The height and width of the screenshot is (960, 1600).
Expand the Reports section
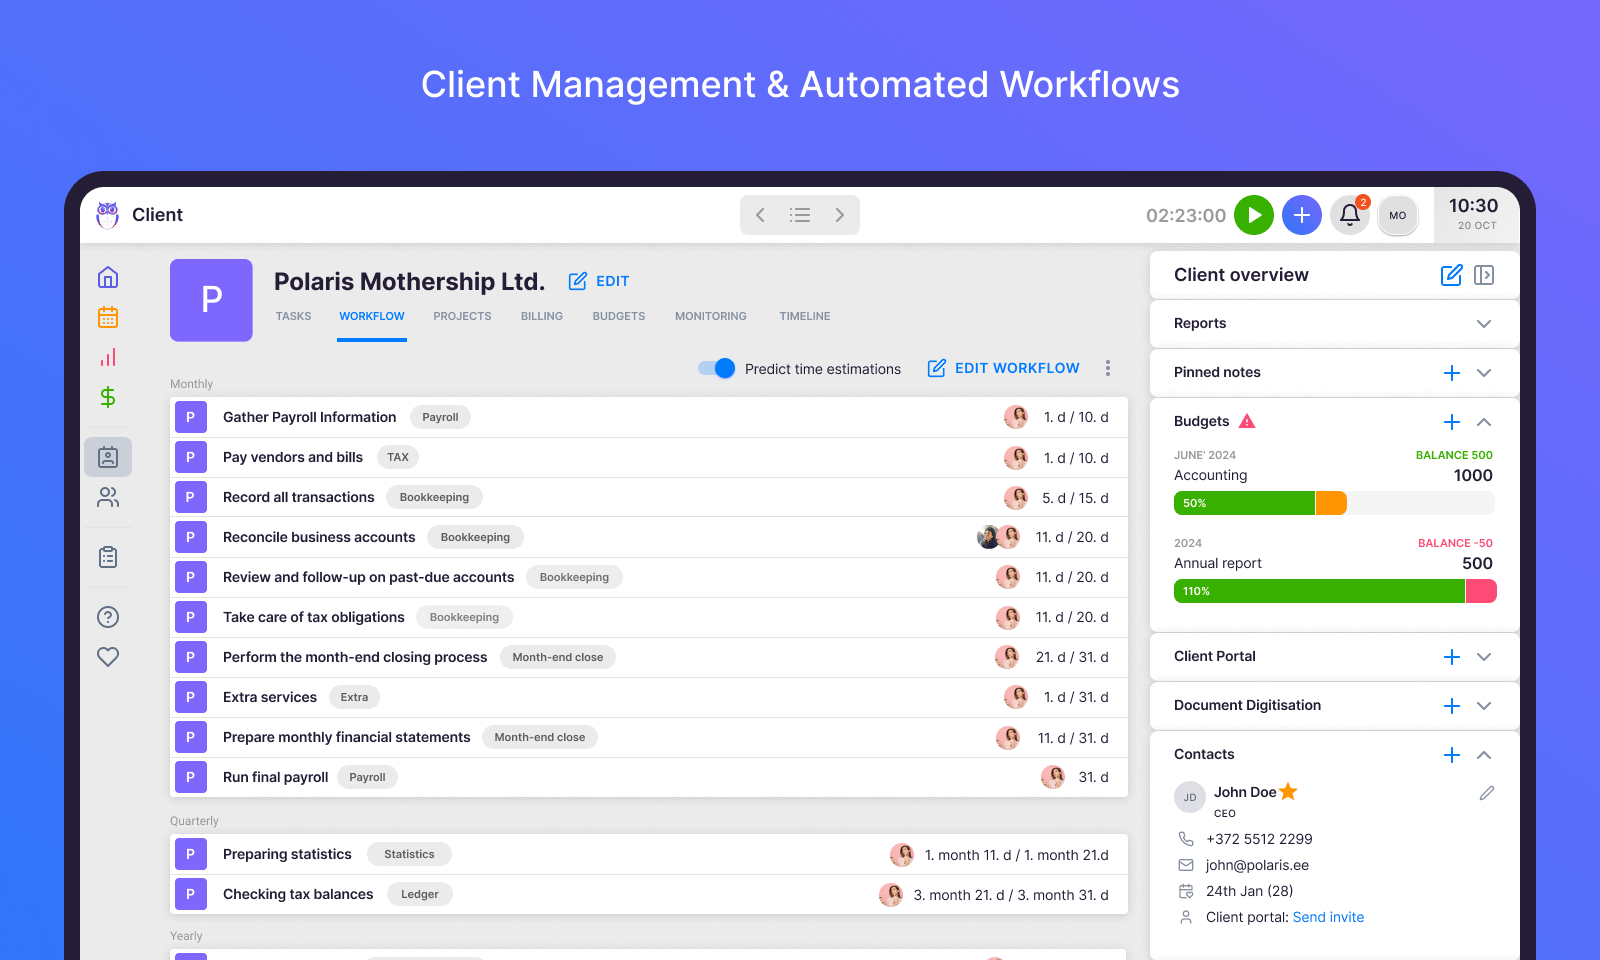[1483, 323]
